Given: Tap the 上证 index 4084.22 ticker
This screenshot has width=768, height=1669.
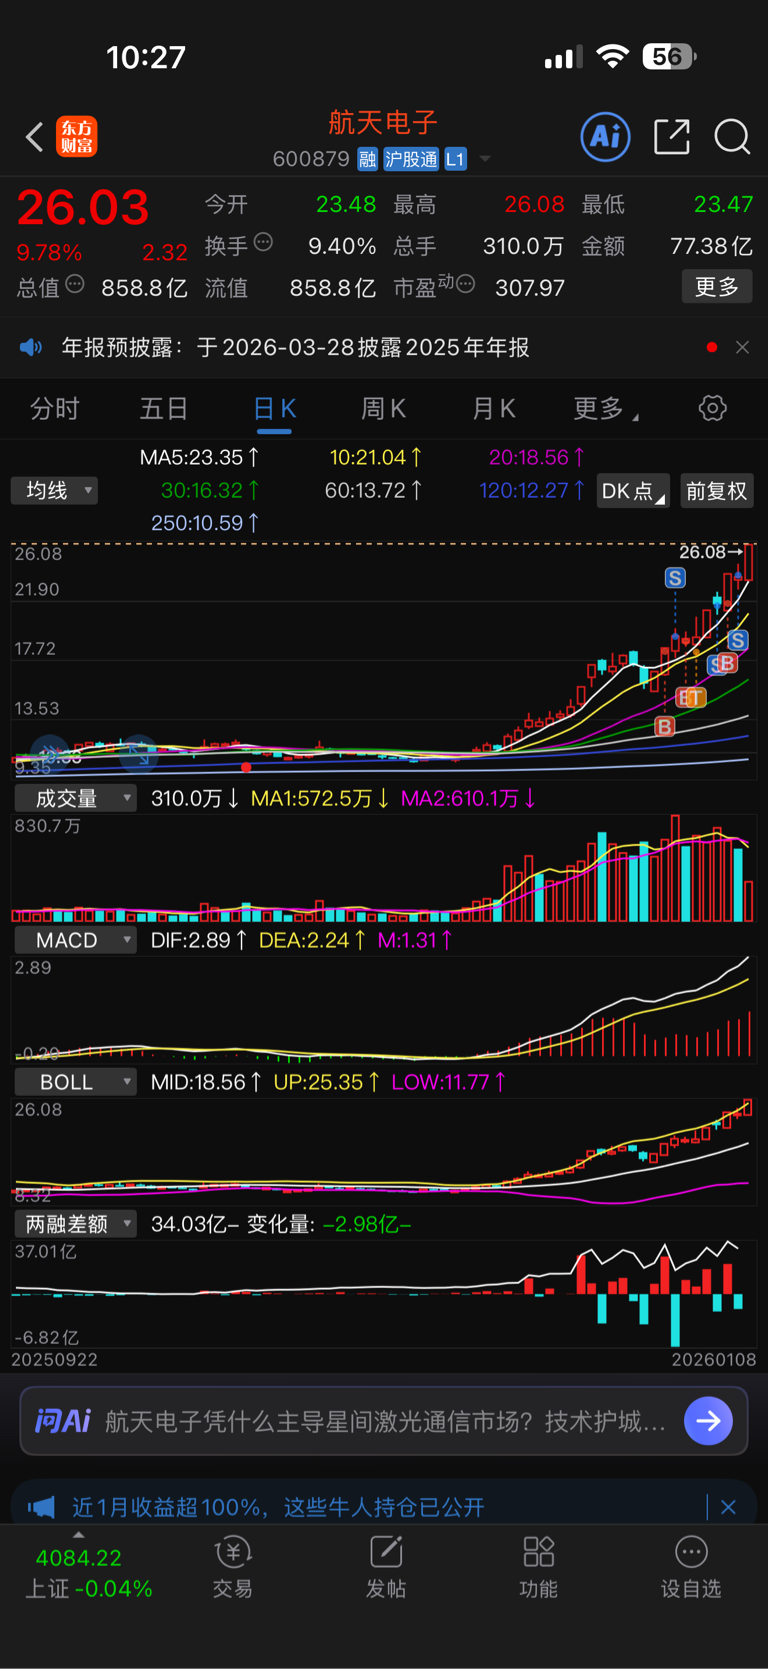Looking at the screenshot, I should pyautogui.click(x=89, y=1573).
